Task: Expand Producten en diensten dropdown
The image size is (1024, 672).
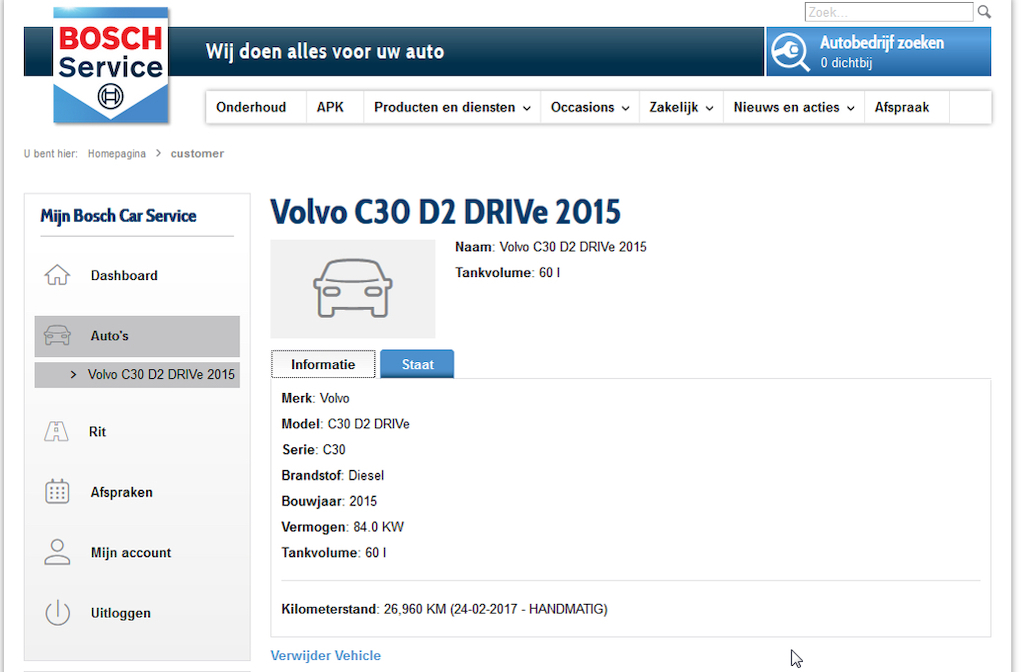Action: click(x=452, y=107)
